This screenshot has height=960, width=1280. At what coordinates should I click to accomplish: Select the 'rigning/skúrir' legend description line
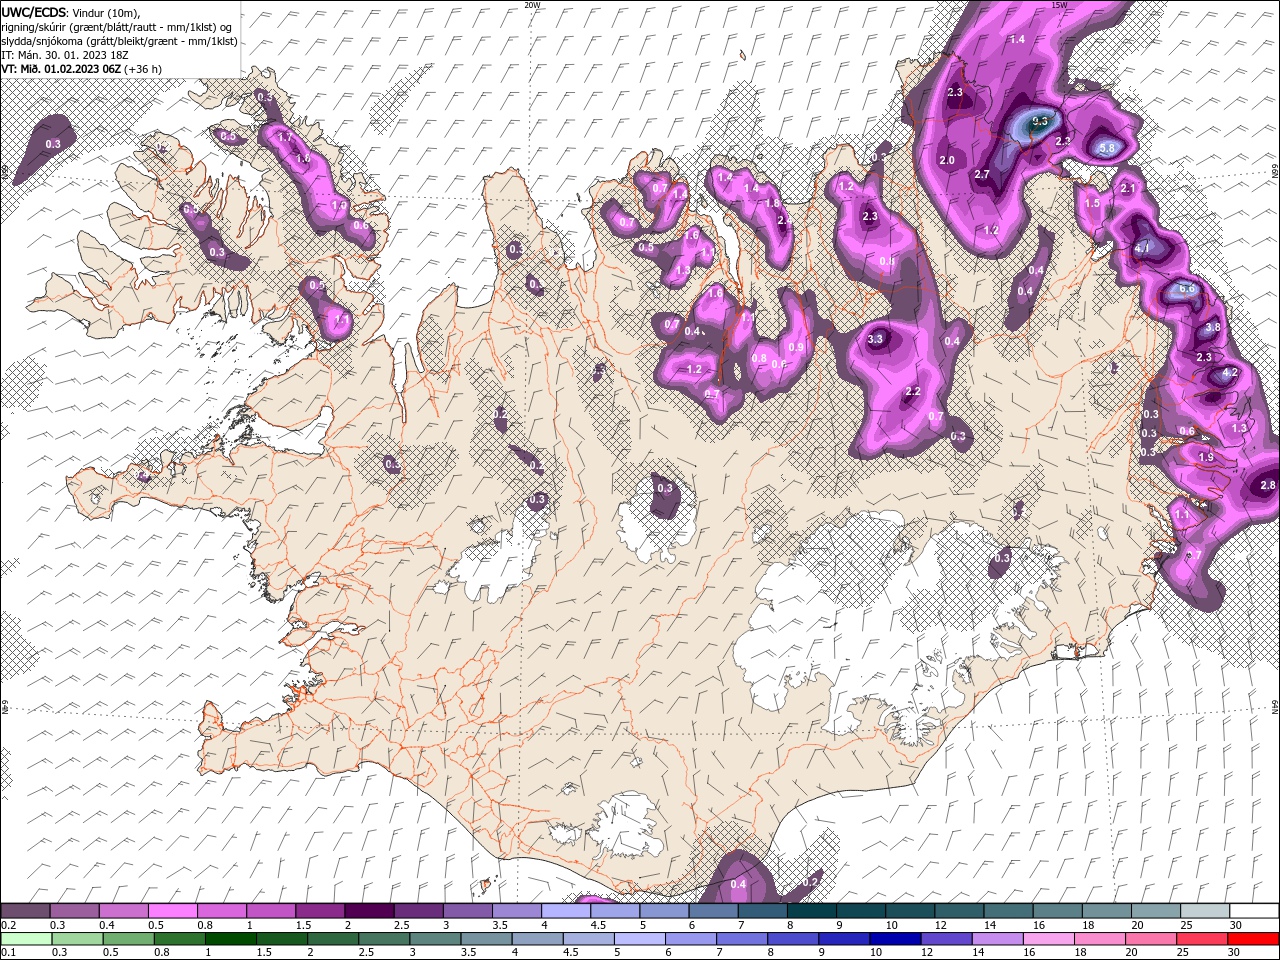116,26
